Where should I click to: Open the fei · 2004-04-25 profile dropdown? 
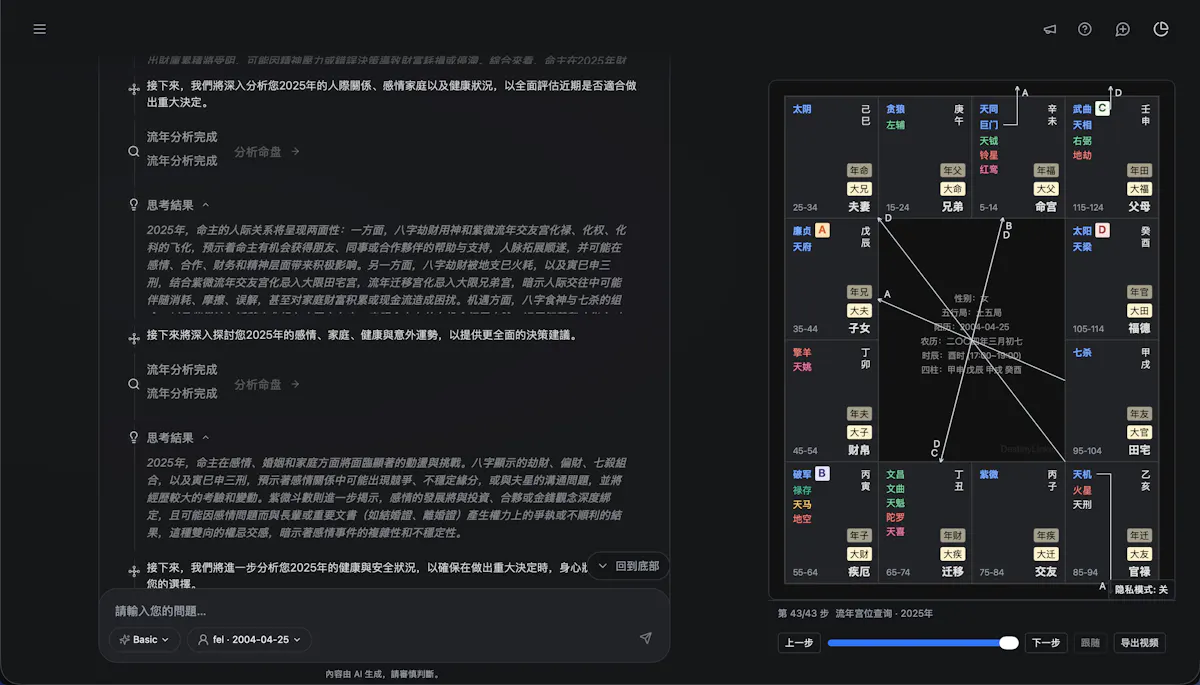[x=249, y=639]
